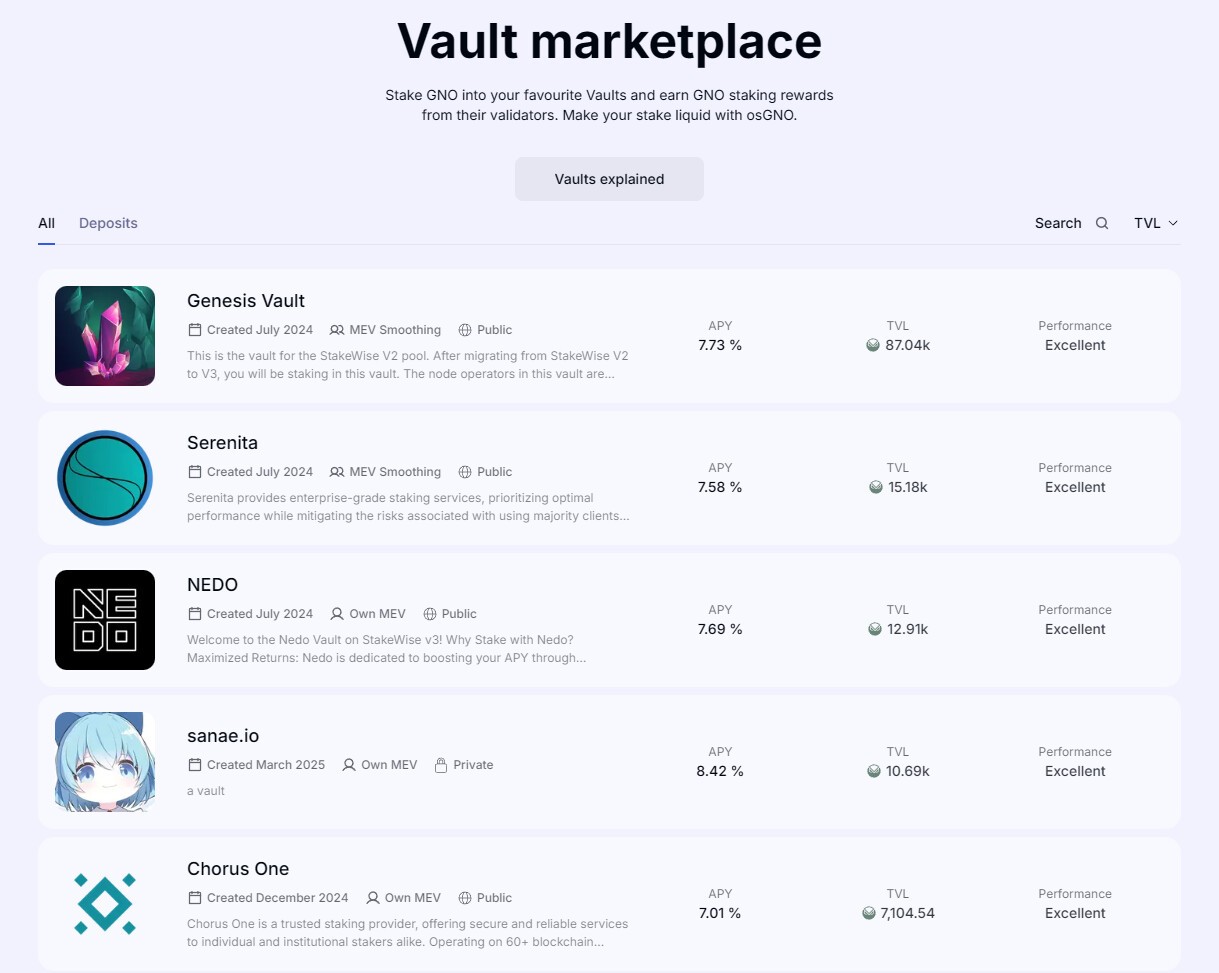Switch to the Deposits tab
Screen dimensions: 1219x973
[x=108, y=223]
